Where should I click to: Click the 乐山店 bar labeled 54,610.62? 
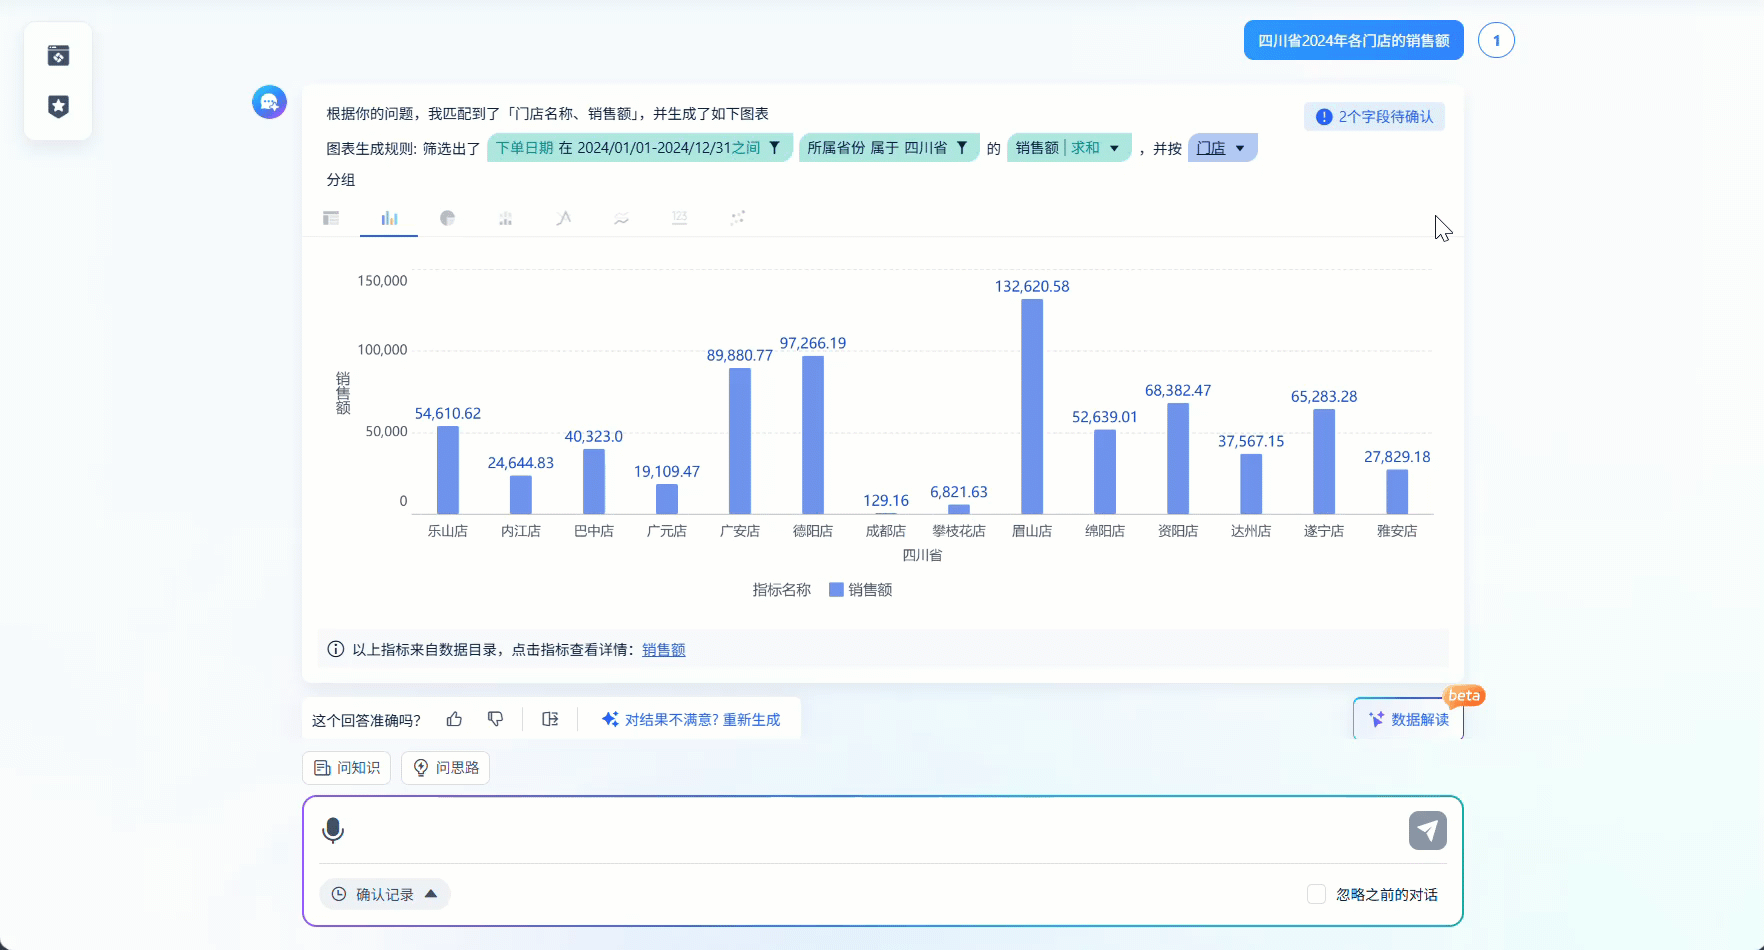pyautogui.click(x=448, y=470)
